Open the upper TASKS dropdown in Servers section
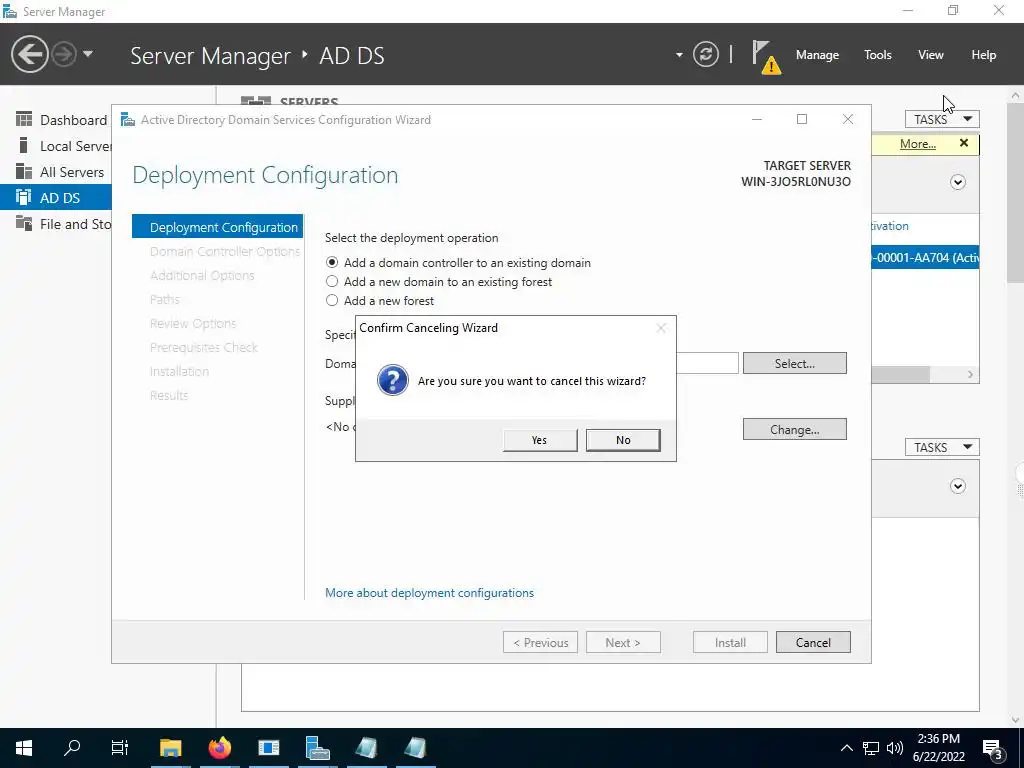Screen dimensions: 1024x768 tap(942, 119)
